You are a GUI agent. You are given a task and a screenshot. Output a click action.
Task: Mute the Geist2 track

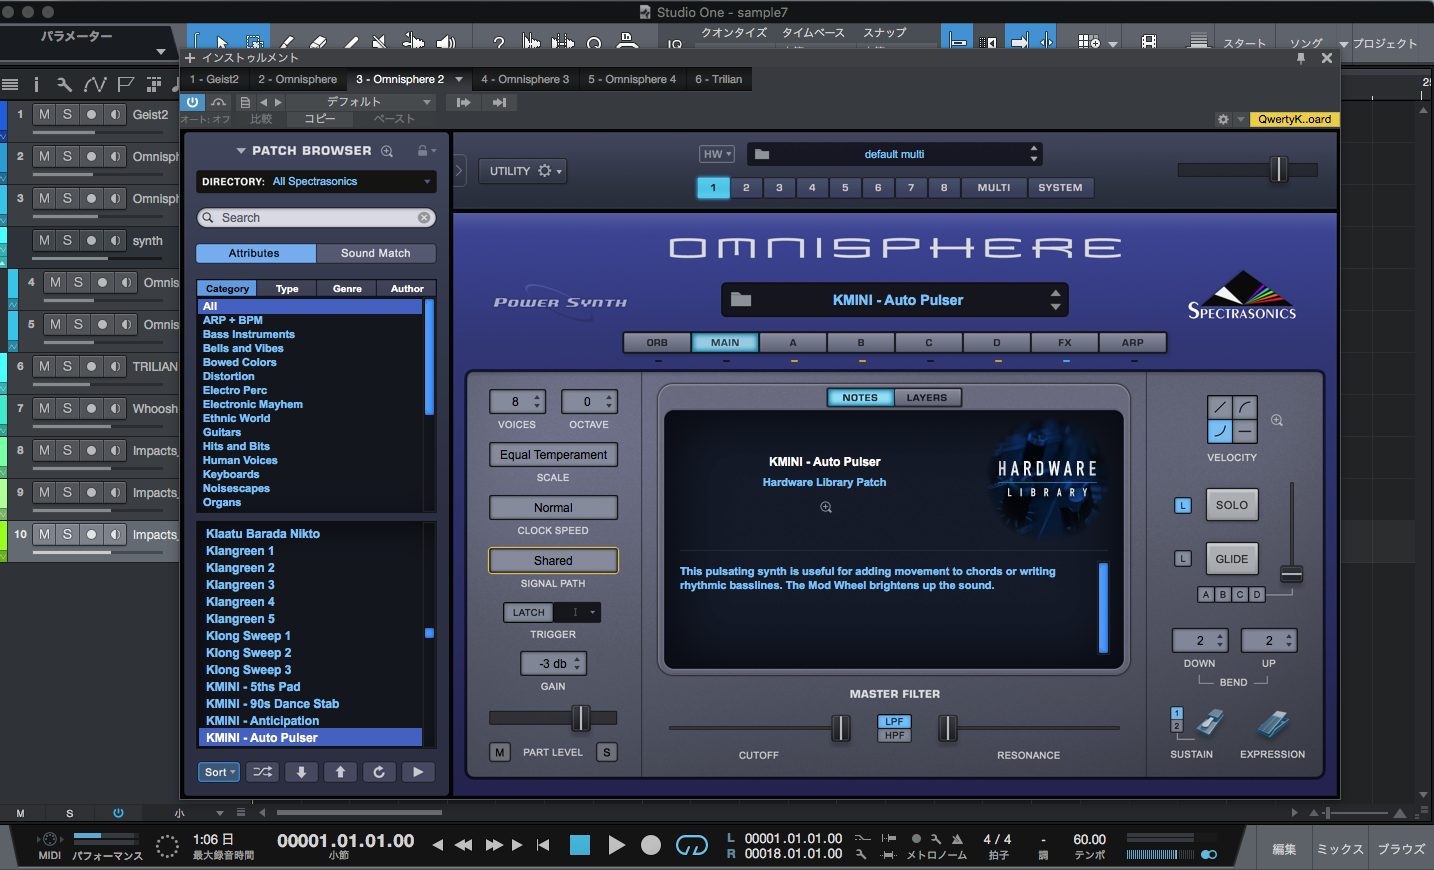(x=44, y=114)
